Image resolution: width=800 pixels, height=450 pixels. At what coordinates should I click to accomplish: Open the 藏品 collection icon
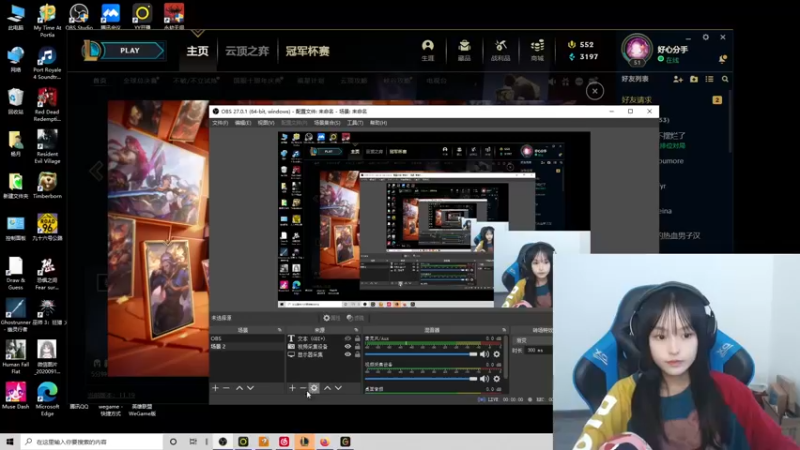464,51
